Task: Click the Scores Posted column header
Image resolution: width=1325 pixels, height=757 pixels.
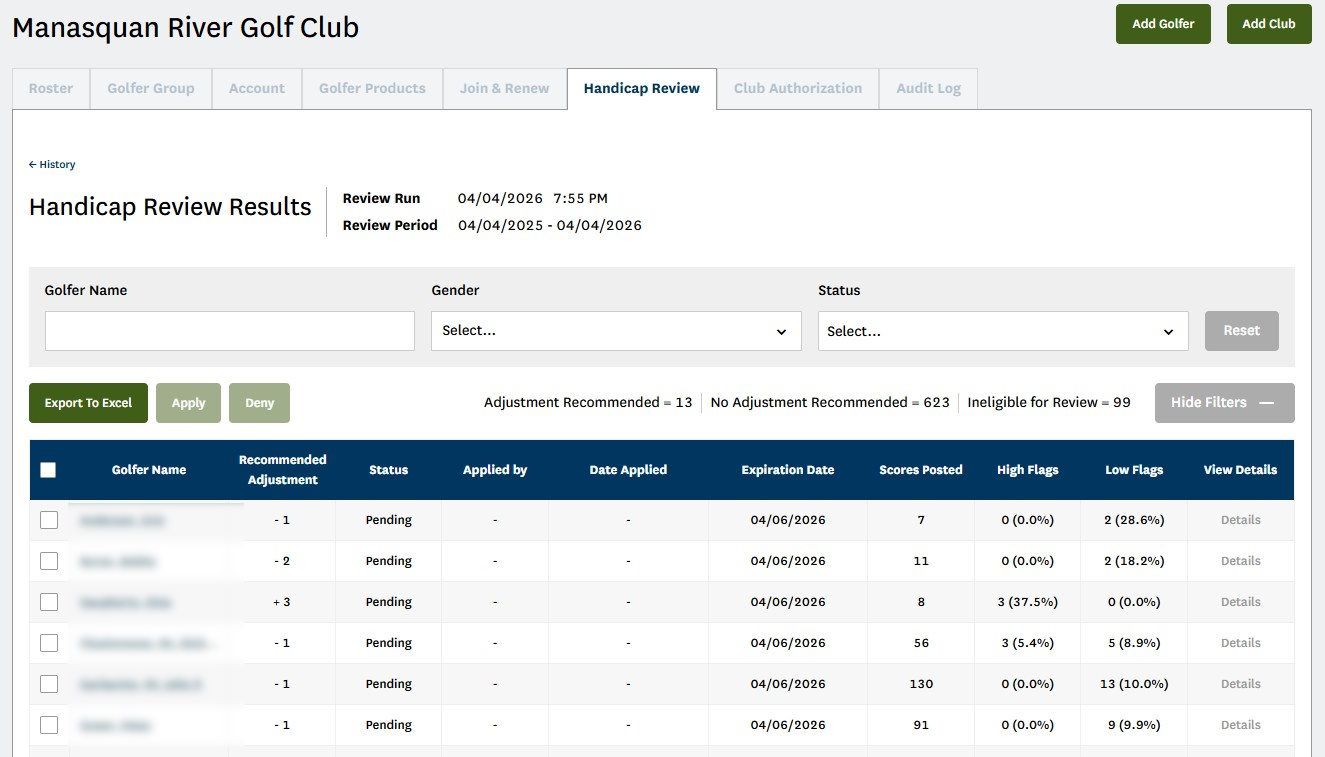Action: tap(921, 470)
